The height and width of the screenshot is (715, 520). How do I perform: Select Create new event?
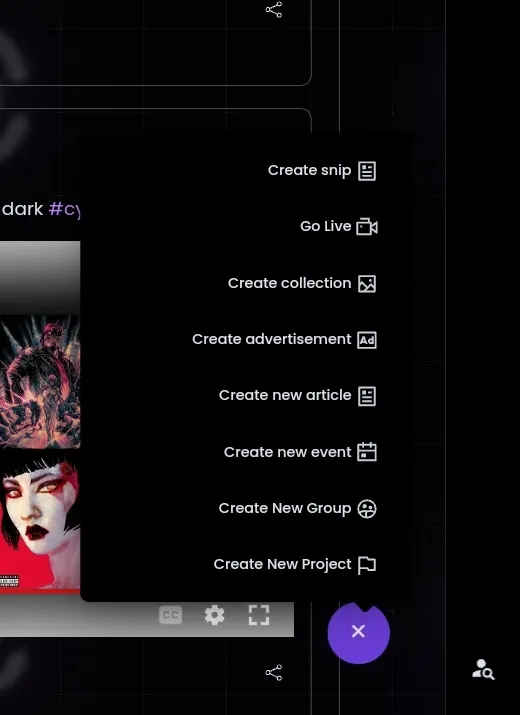[x=300, y=452]
